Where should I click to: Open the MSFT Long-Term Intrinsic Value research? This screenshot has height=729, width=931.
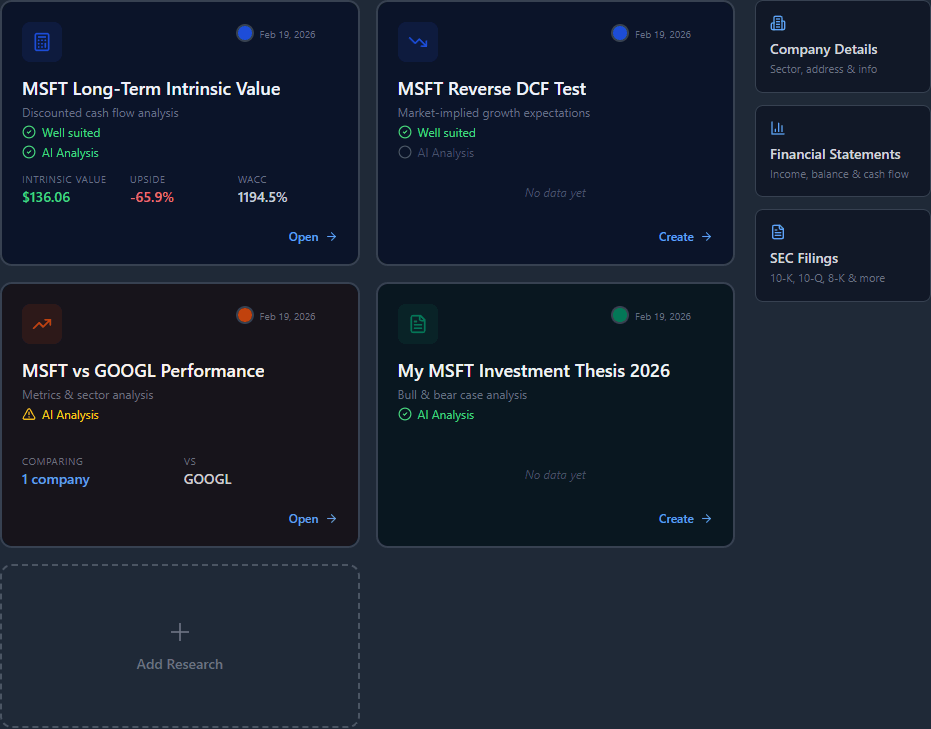point(312,237)
